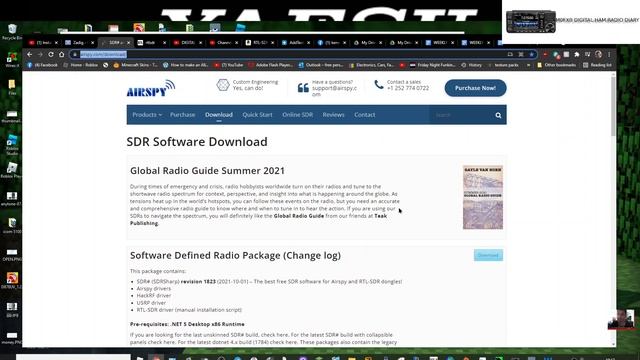This screenshot has height=360, width=640.
Task: Click the Airspy site search field
Action: point(461,115)
